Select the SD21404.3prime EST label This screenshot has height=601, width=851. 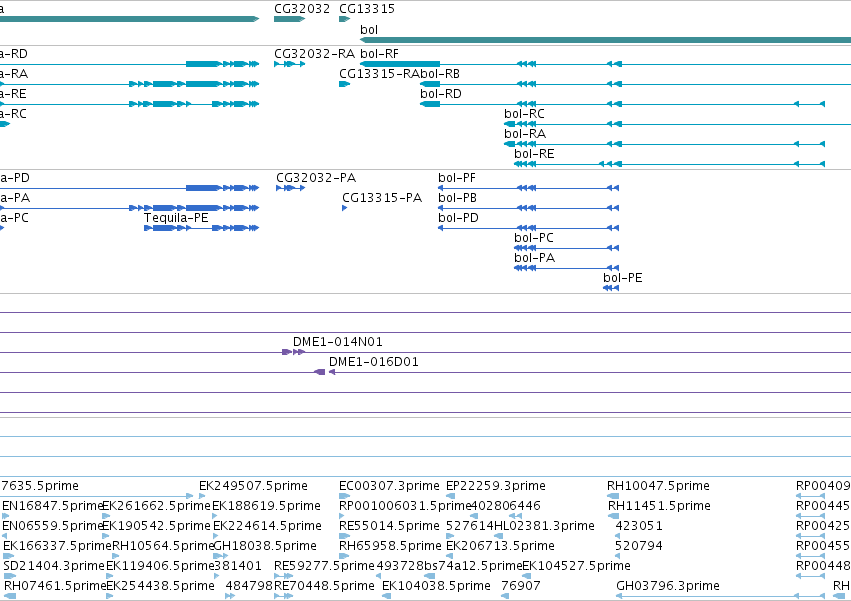[x=54, y=566]
